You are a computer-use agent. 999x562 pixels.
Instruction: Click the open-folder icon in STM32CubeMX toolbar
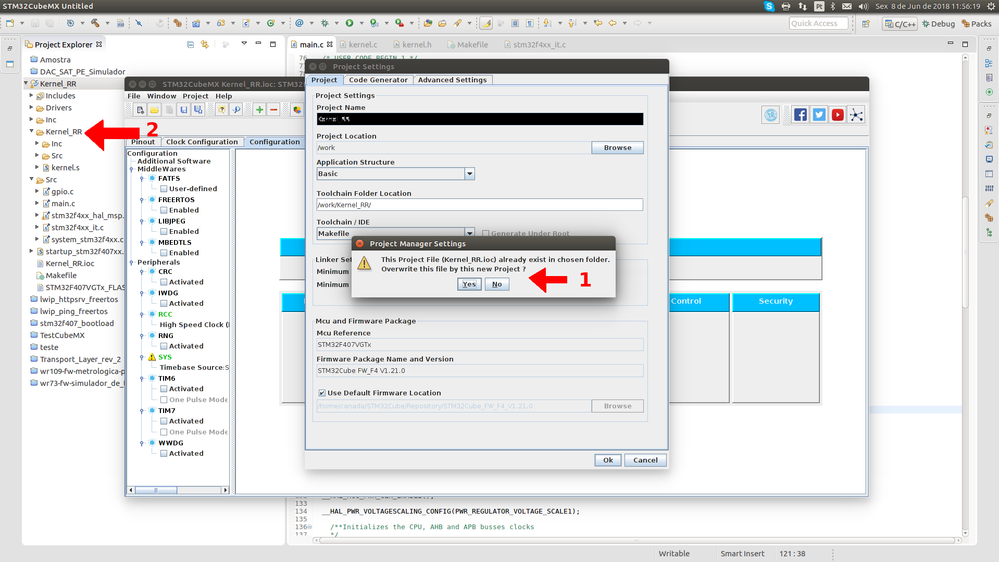click(154, 110)
